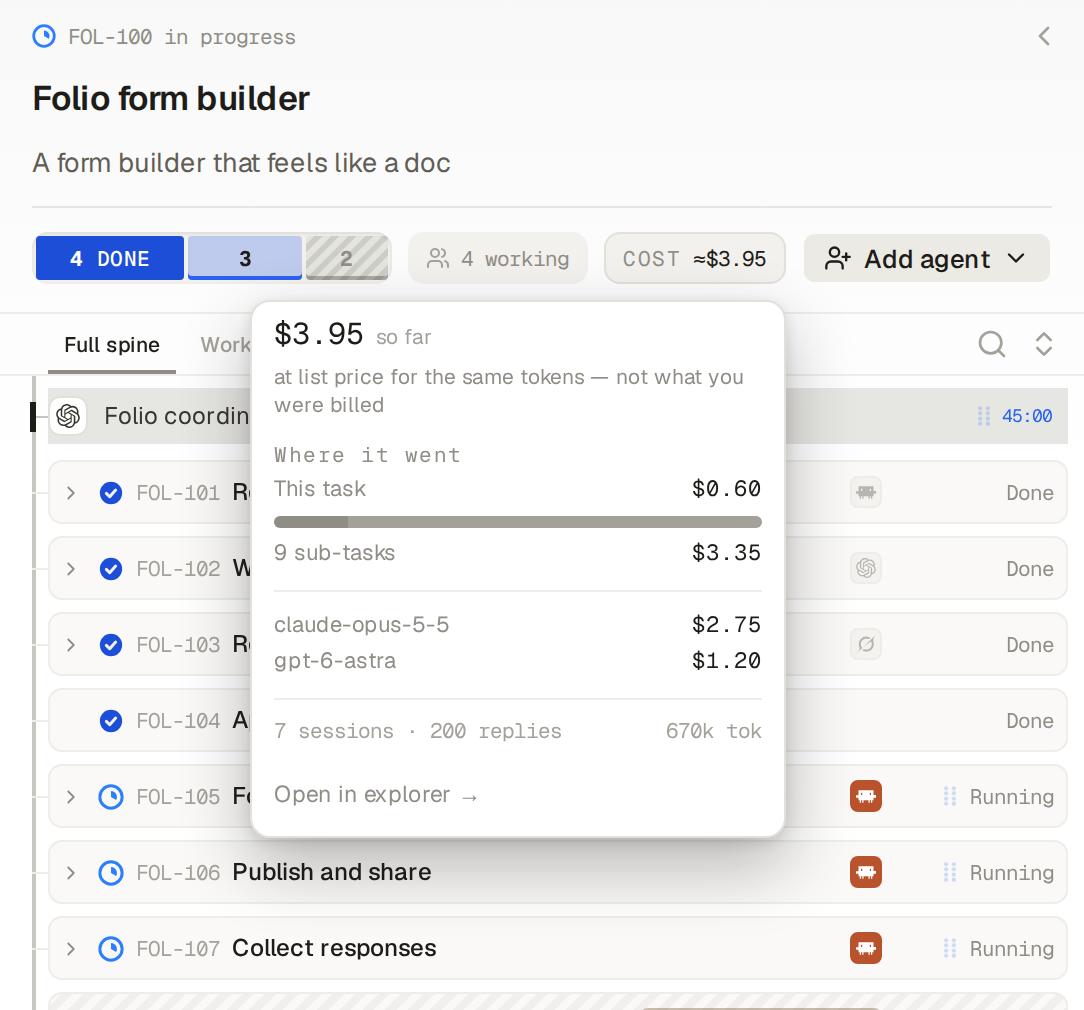Click the FOL-100 in progress label
The height and width of the screenshot is (1010, 1084).
tap(182, 37)
